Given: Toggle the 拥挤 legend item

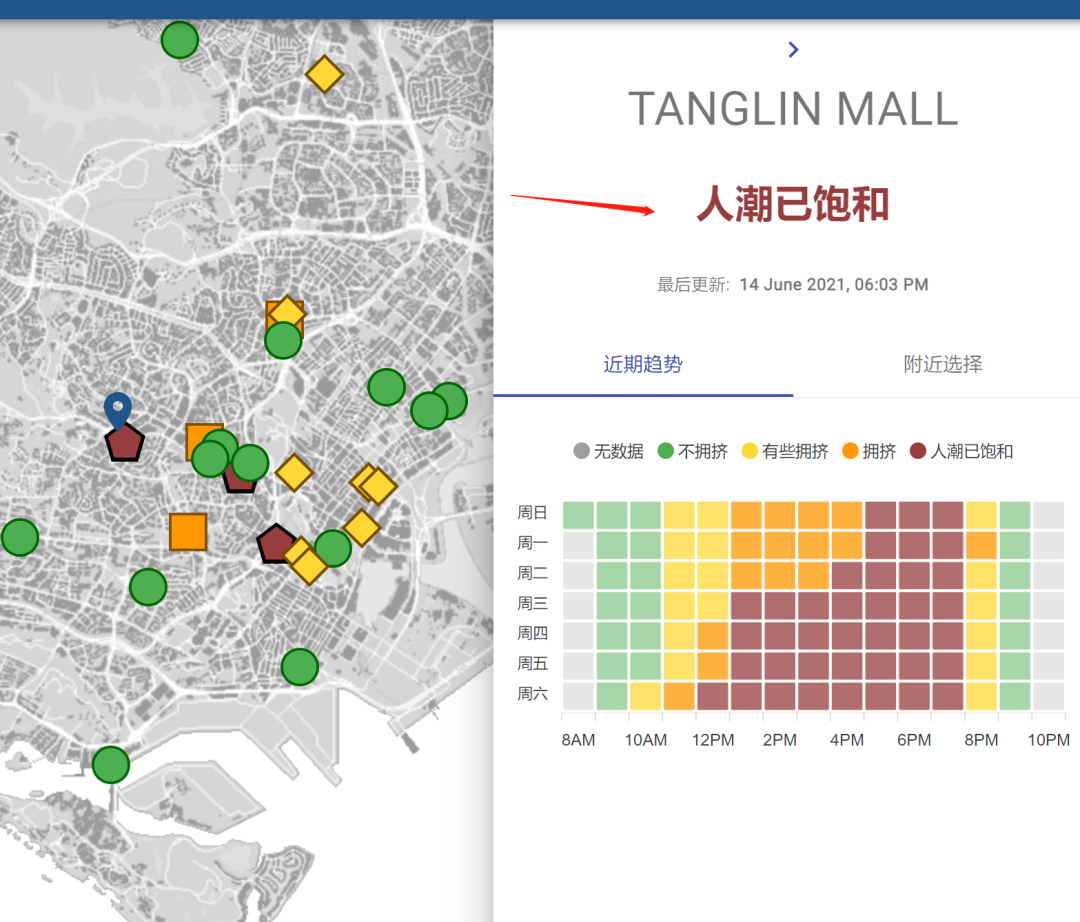Looking at the screenshot, I should [869, 451].
